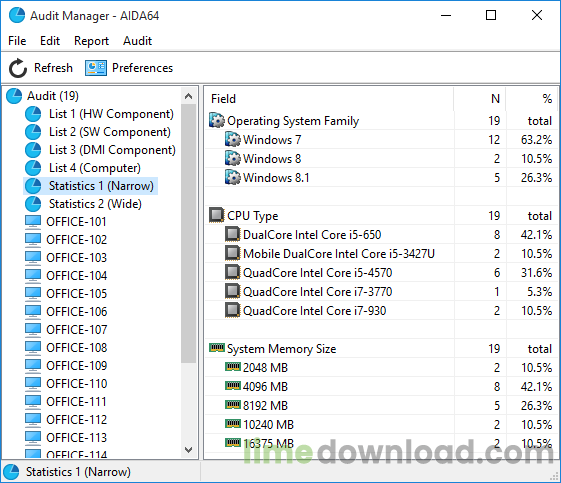
Task: Click the QuadCore Intel Core i7-3770 chip icon
Action: pyautogui.click(x=233, y=291)
